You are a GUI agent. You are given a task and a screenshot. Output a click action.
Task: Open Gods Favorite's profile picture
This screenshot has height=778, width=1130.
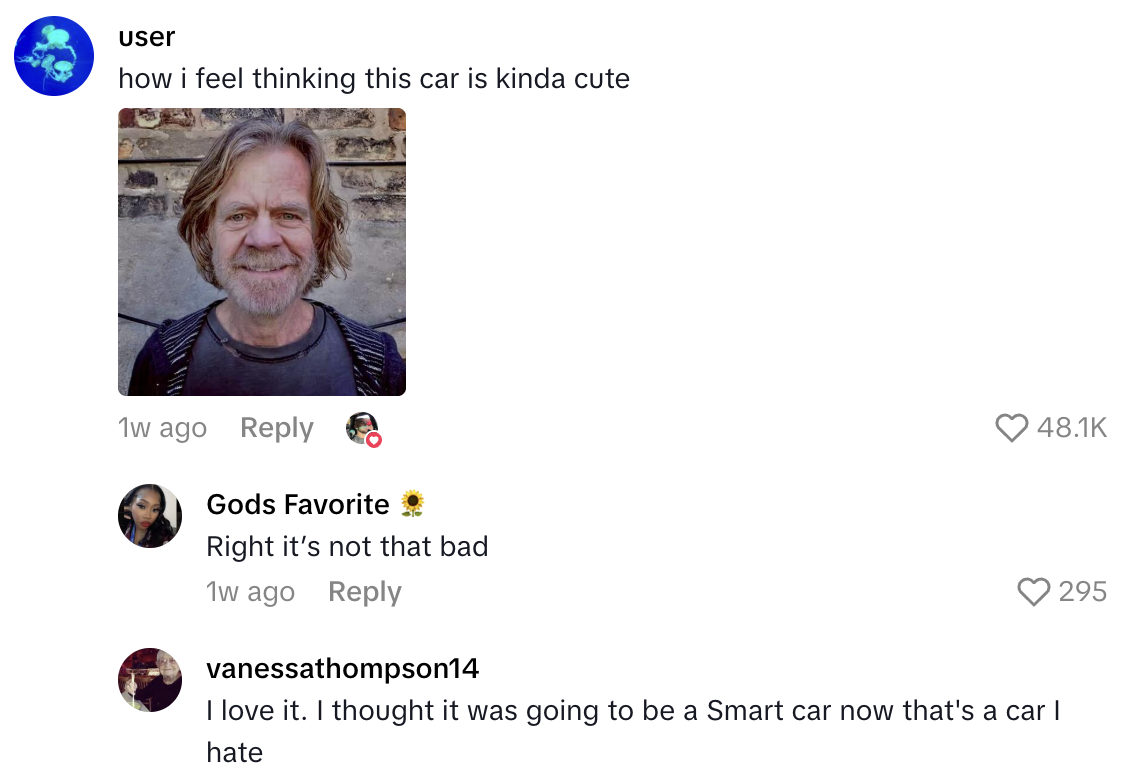[x=150, y=515]
